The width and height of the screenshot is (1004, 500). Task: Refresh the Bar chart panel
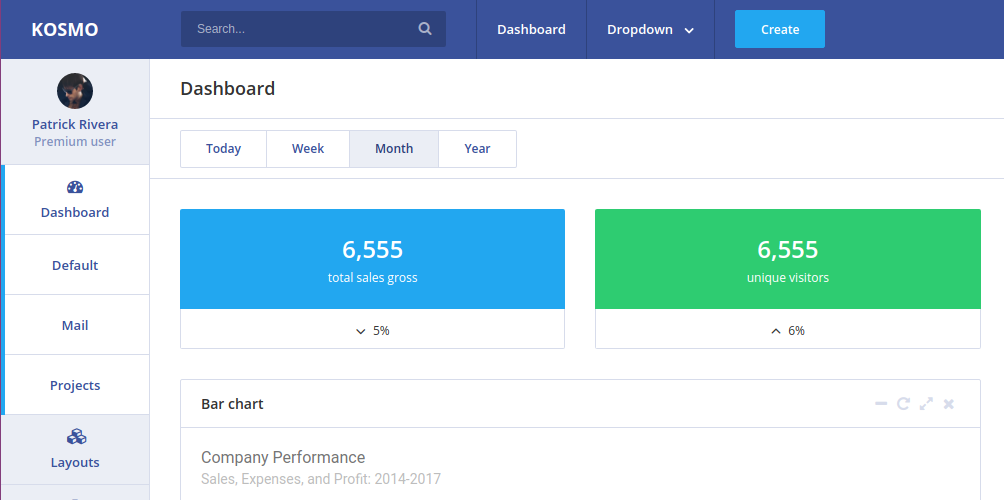903,404
